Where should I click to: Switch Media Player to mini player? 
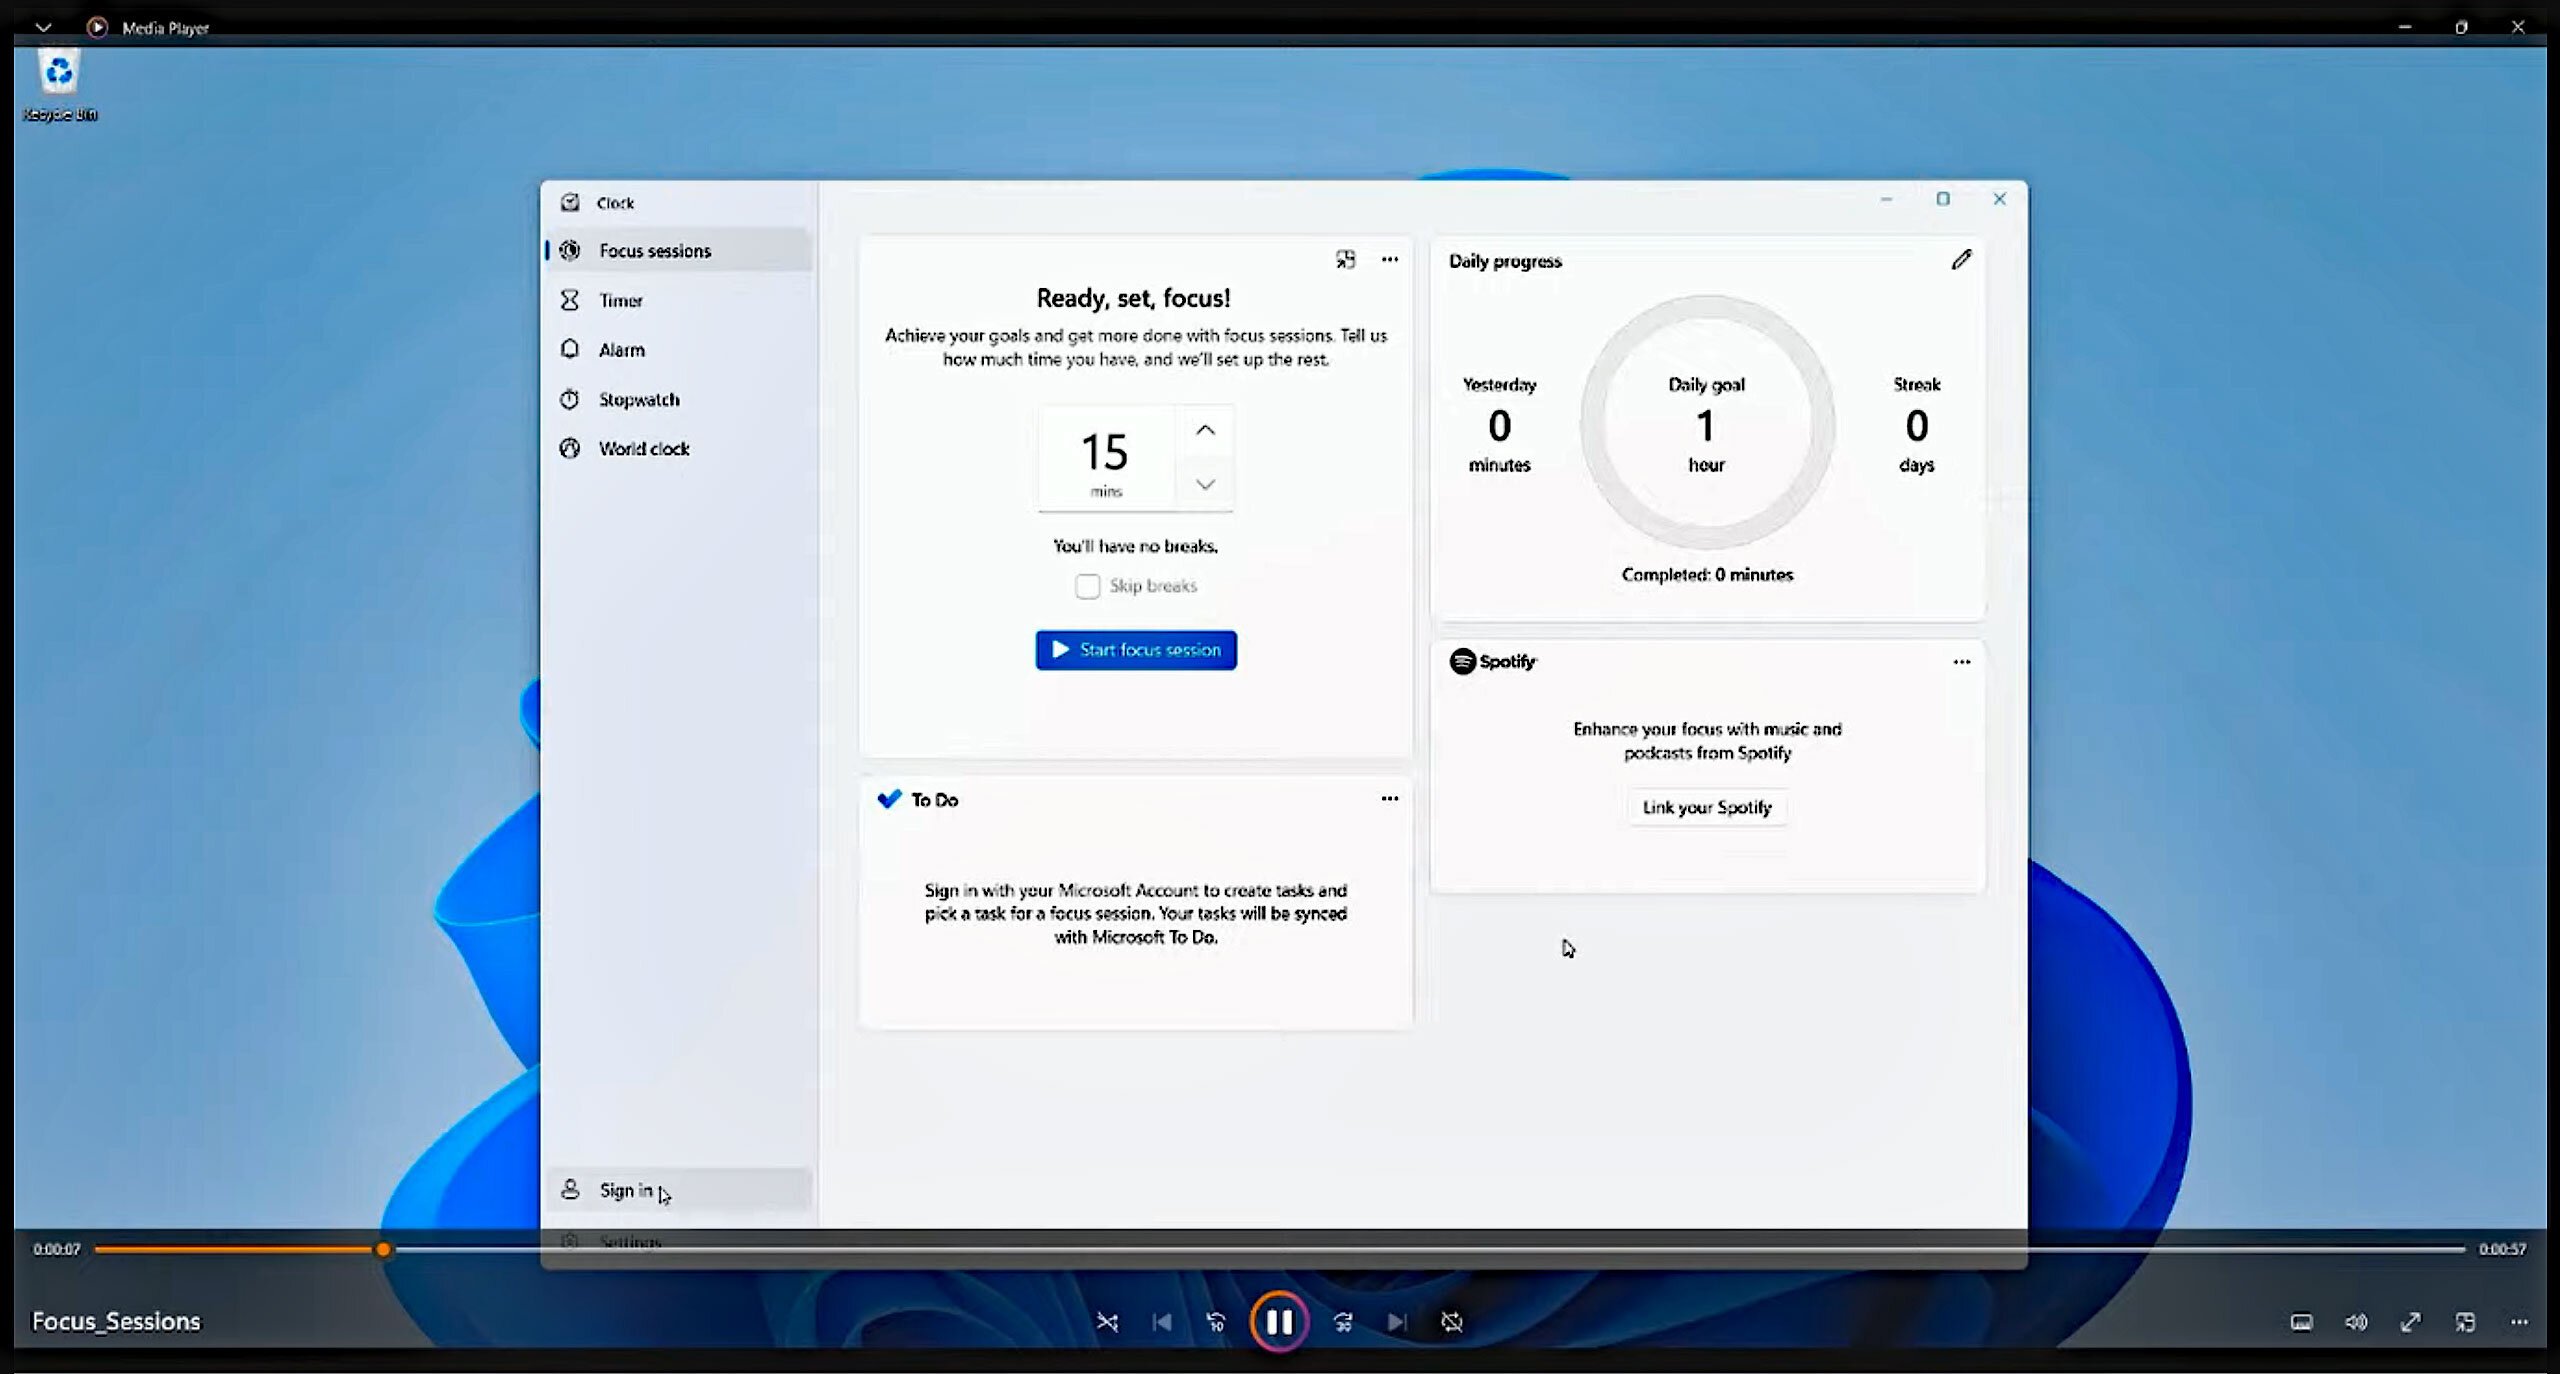coord(2465,1322)
